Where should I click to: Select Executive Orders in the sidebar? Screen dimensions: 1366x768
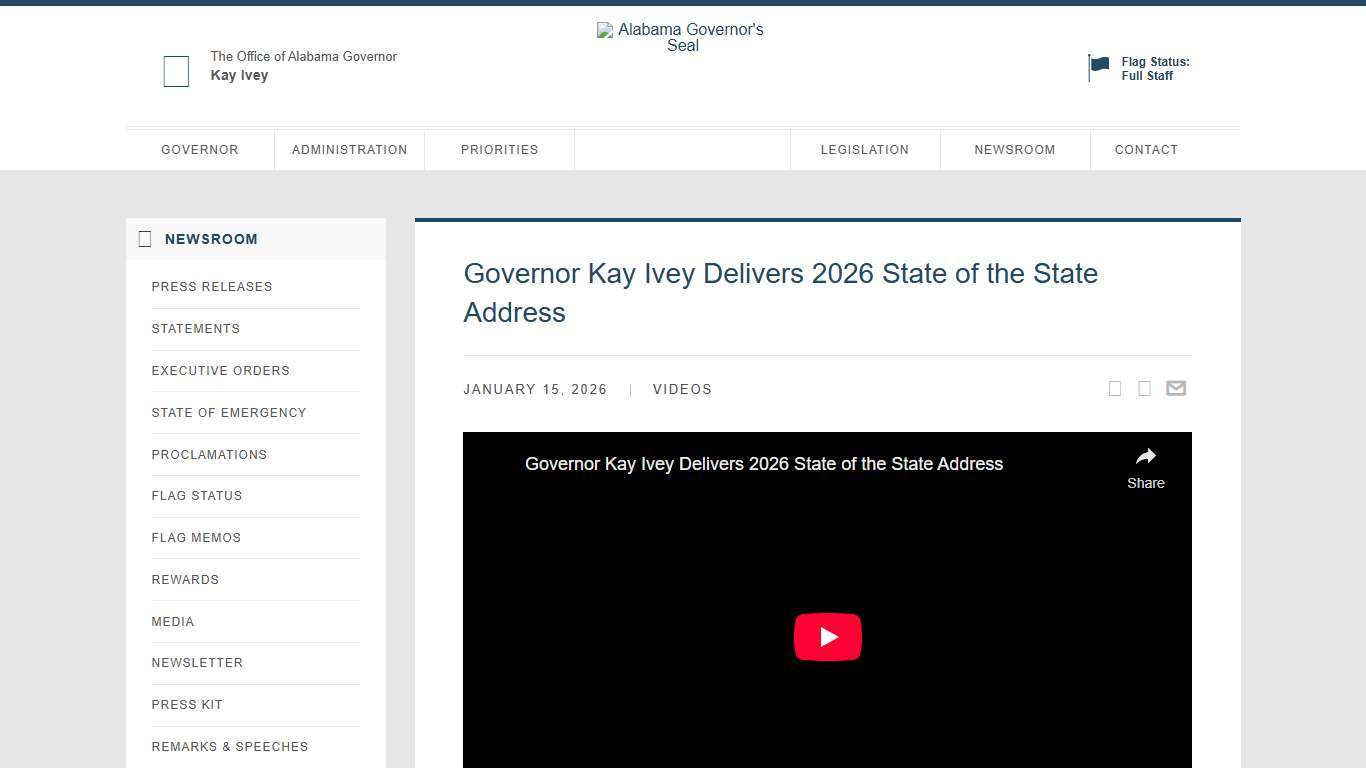coord(220,371)
